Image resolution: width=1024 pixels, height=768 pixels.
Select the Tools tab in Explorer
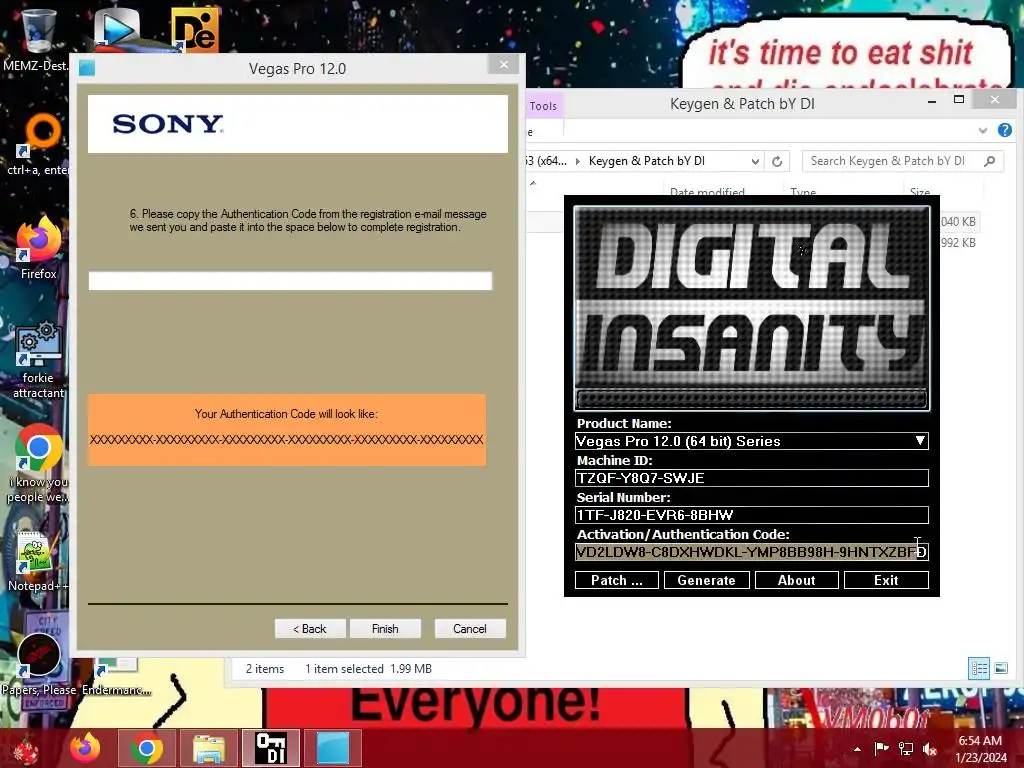point(543,106)
